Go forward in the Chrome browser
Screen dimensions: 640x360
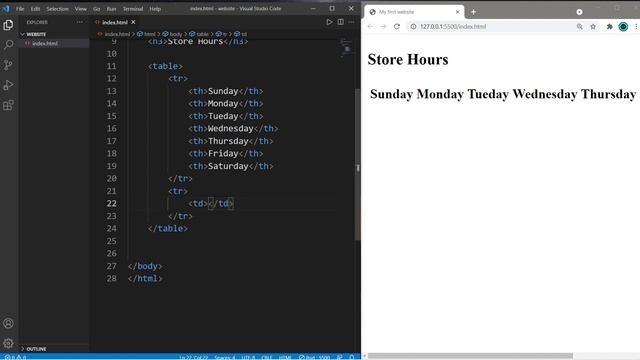pyautogui.click(x=383, y=27)
